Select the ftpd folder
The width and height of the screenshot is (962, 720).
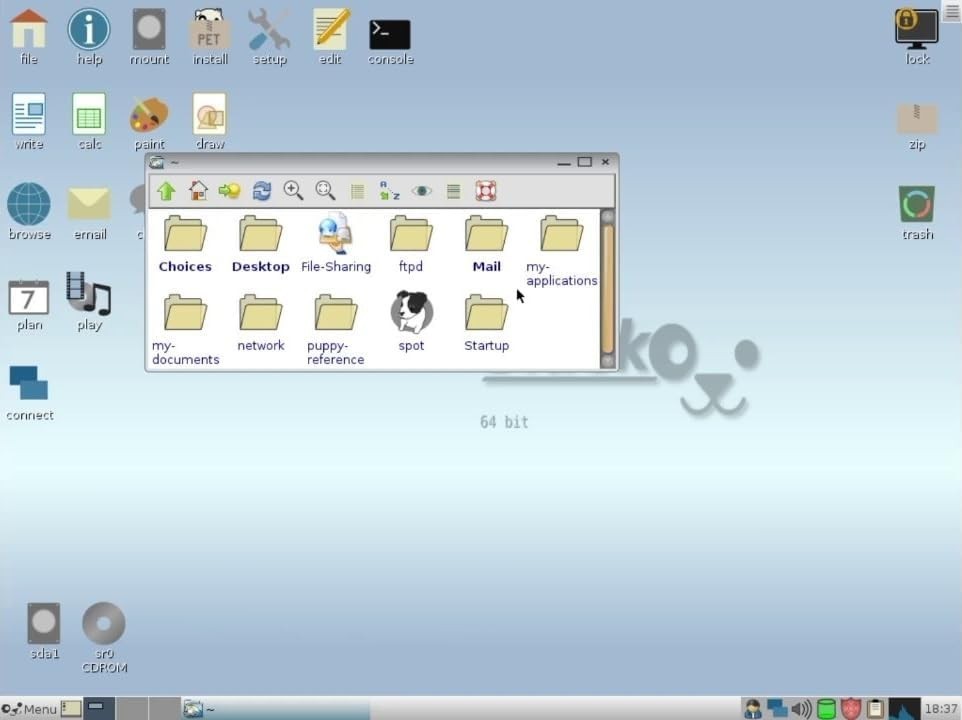[x=411, y=243]
